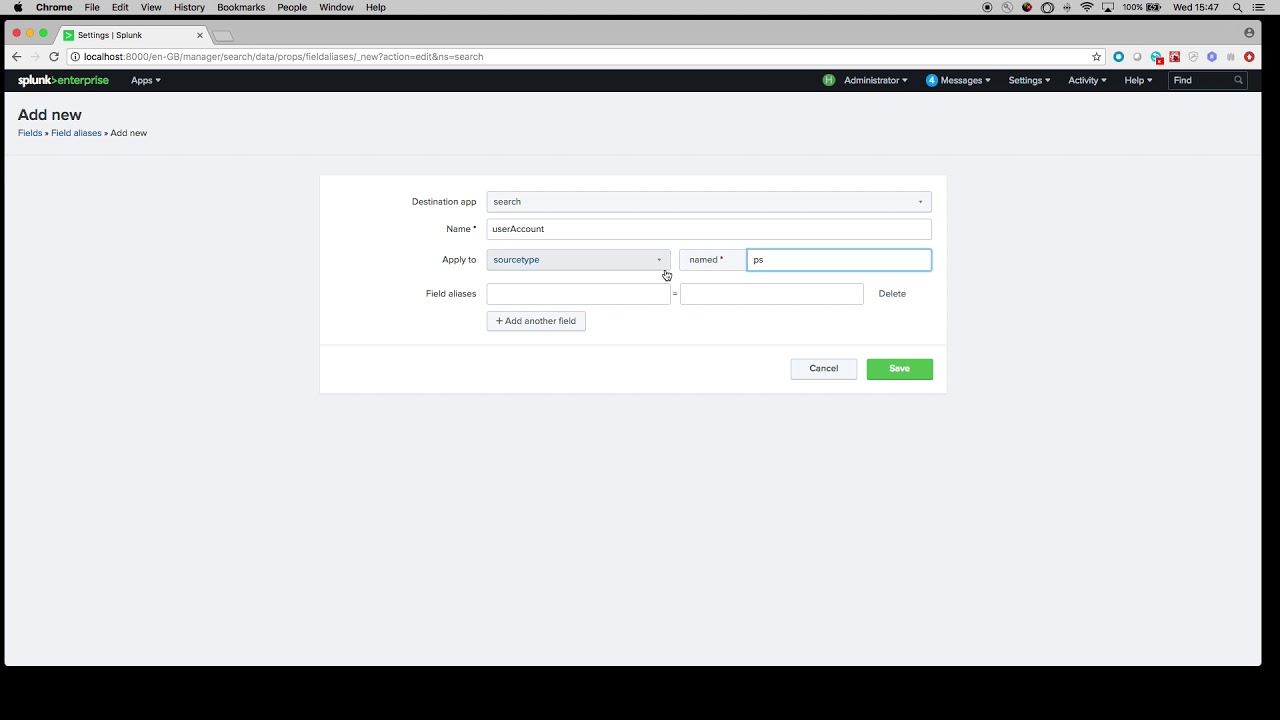The height and width of the screenshot is (720, 1280).
Task: Click the Wed 15:47 clock
Action: tap(1196, 7)
